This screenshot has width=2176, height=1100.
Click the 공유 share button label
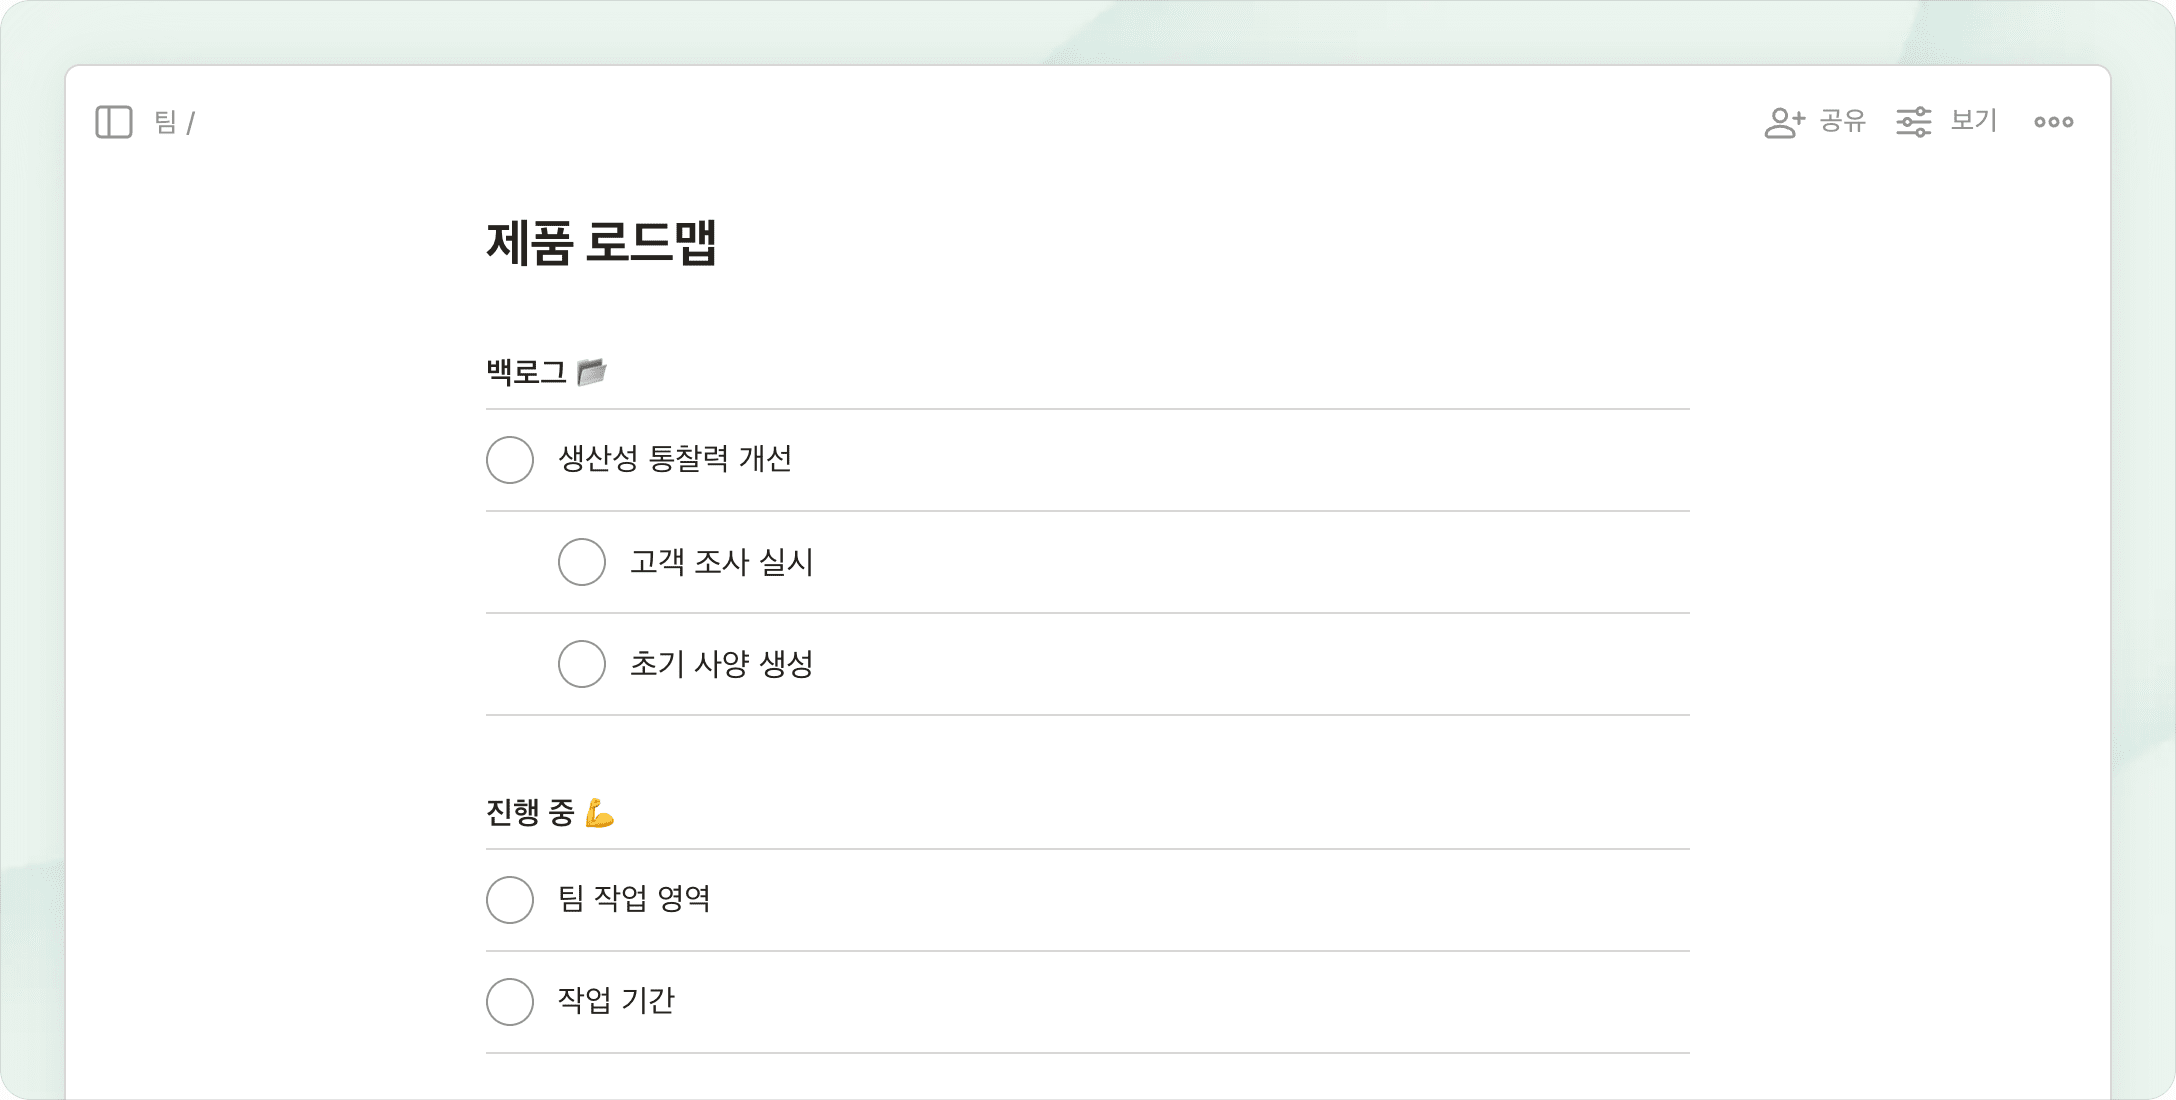1842,122
